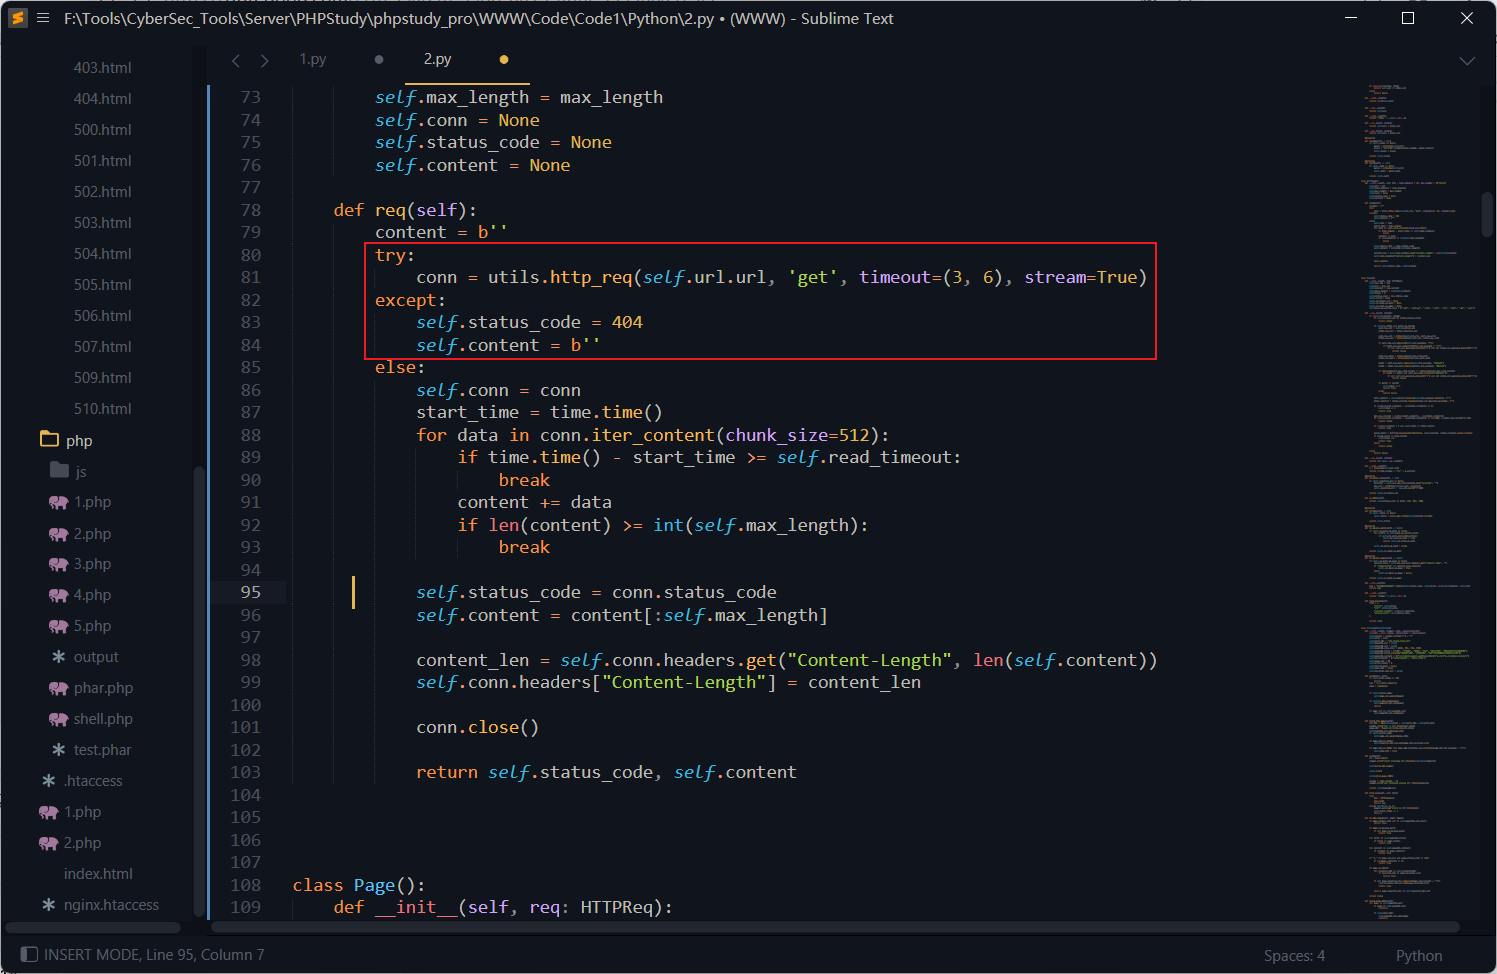Click the phar.php file icon
This screenshot has height=974, width=1497.
point(58,688)
